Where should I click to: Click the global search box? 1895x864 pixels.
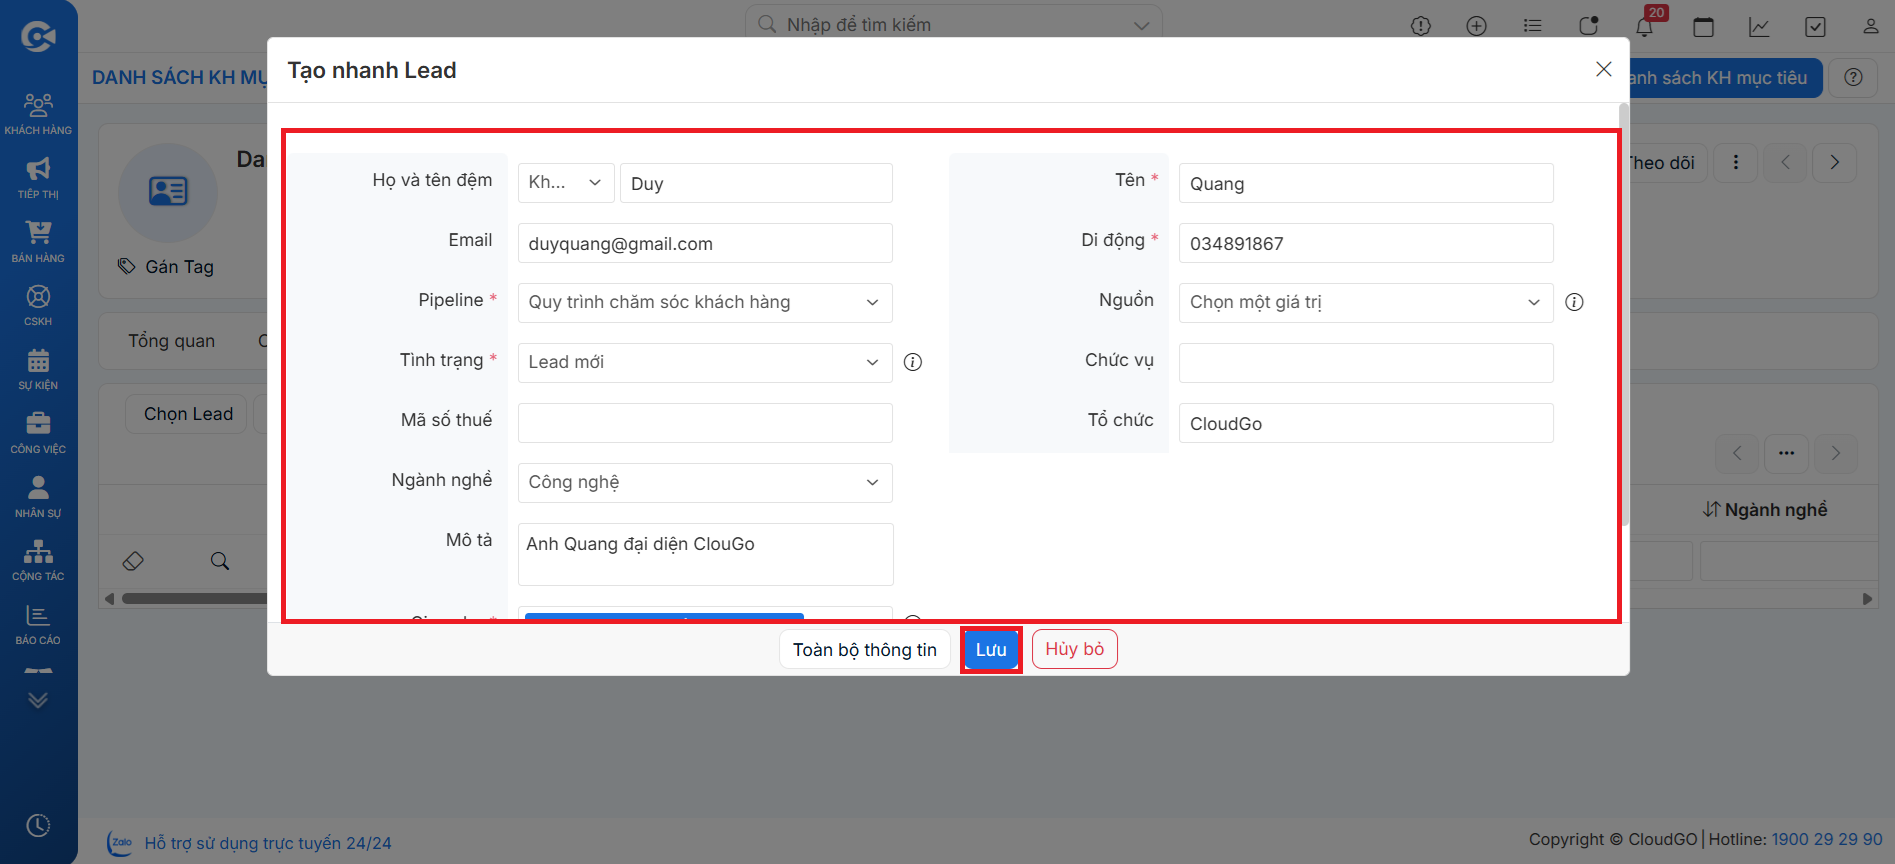[954, 24]
